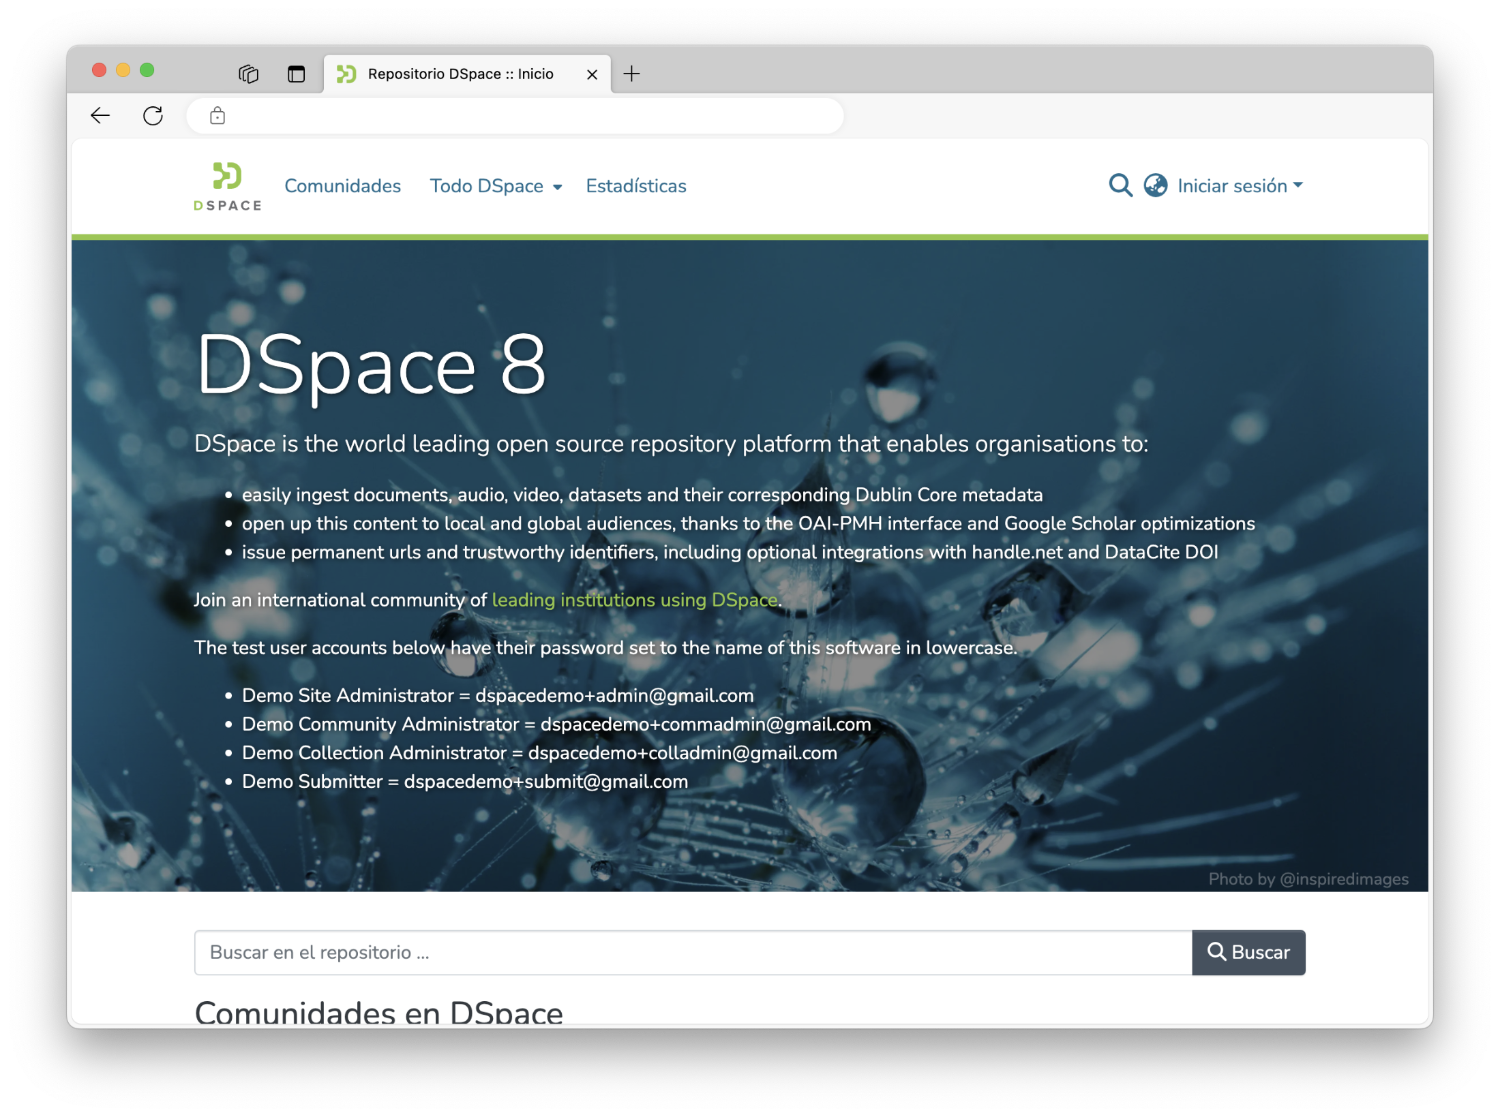1500x1117 pixels.
Task: Click the Comunidades en DSpace heading
Action: pos(379,1011)
